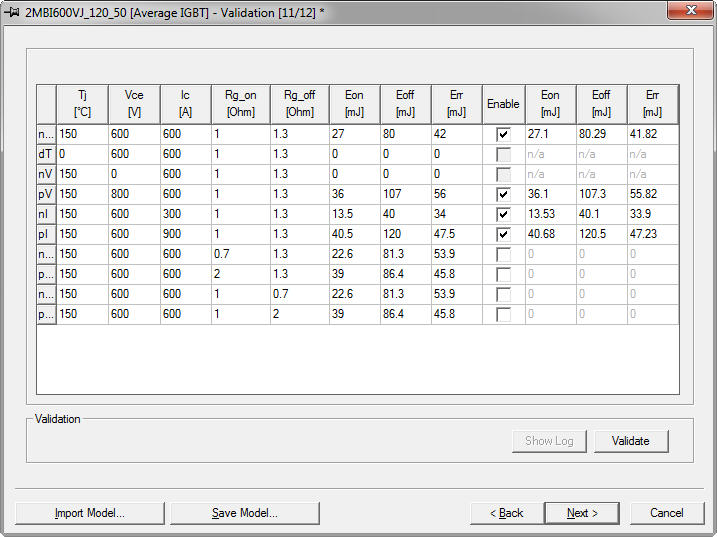This screenshot has height=537, width=717.
Task: Select the pV row header
Action: point(46,194)
